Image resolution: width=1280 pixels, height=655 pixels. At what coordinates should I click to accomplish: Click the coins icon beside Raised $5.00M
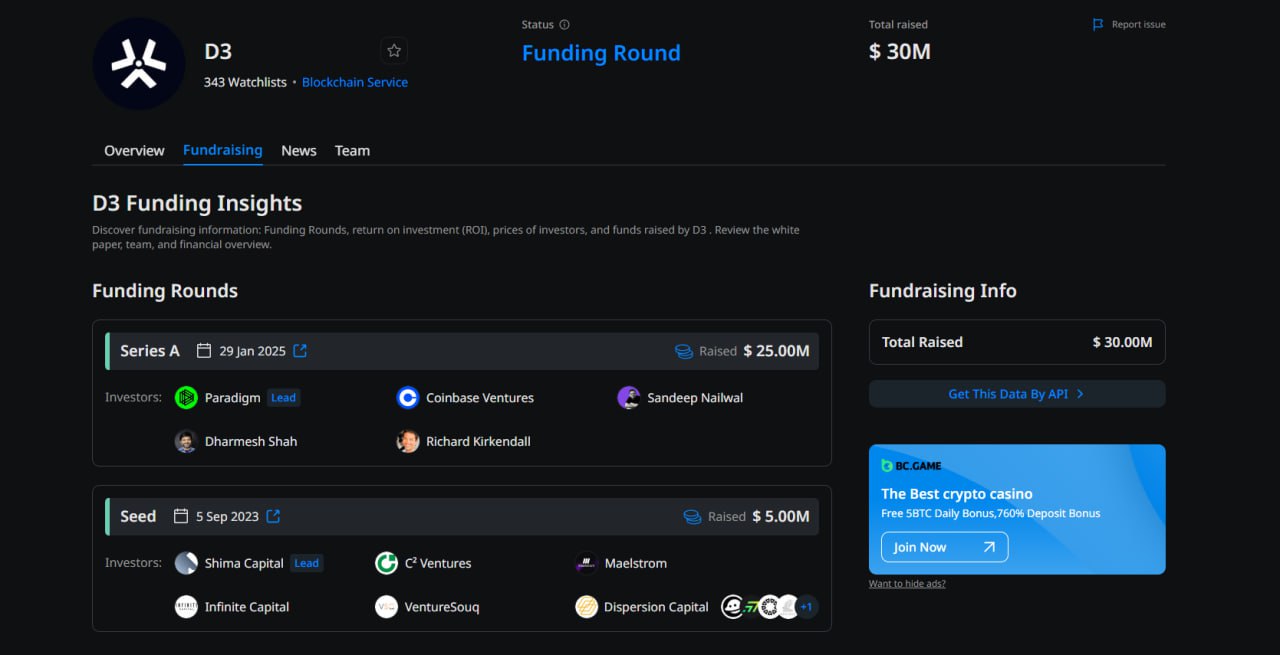point(692,517)
